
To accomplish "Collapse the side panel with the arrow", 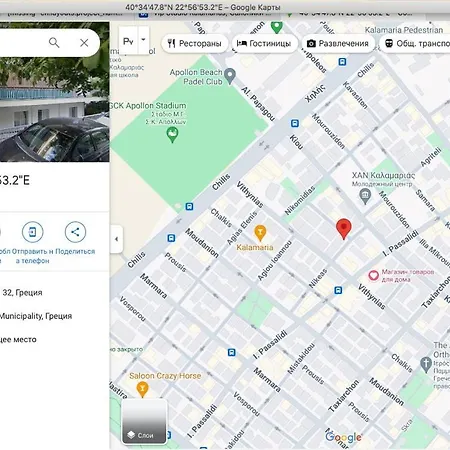I will (x=116, y=239).
